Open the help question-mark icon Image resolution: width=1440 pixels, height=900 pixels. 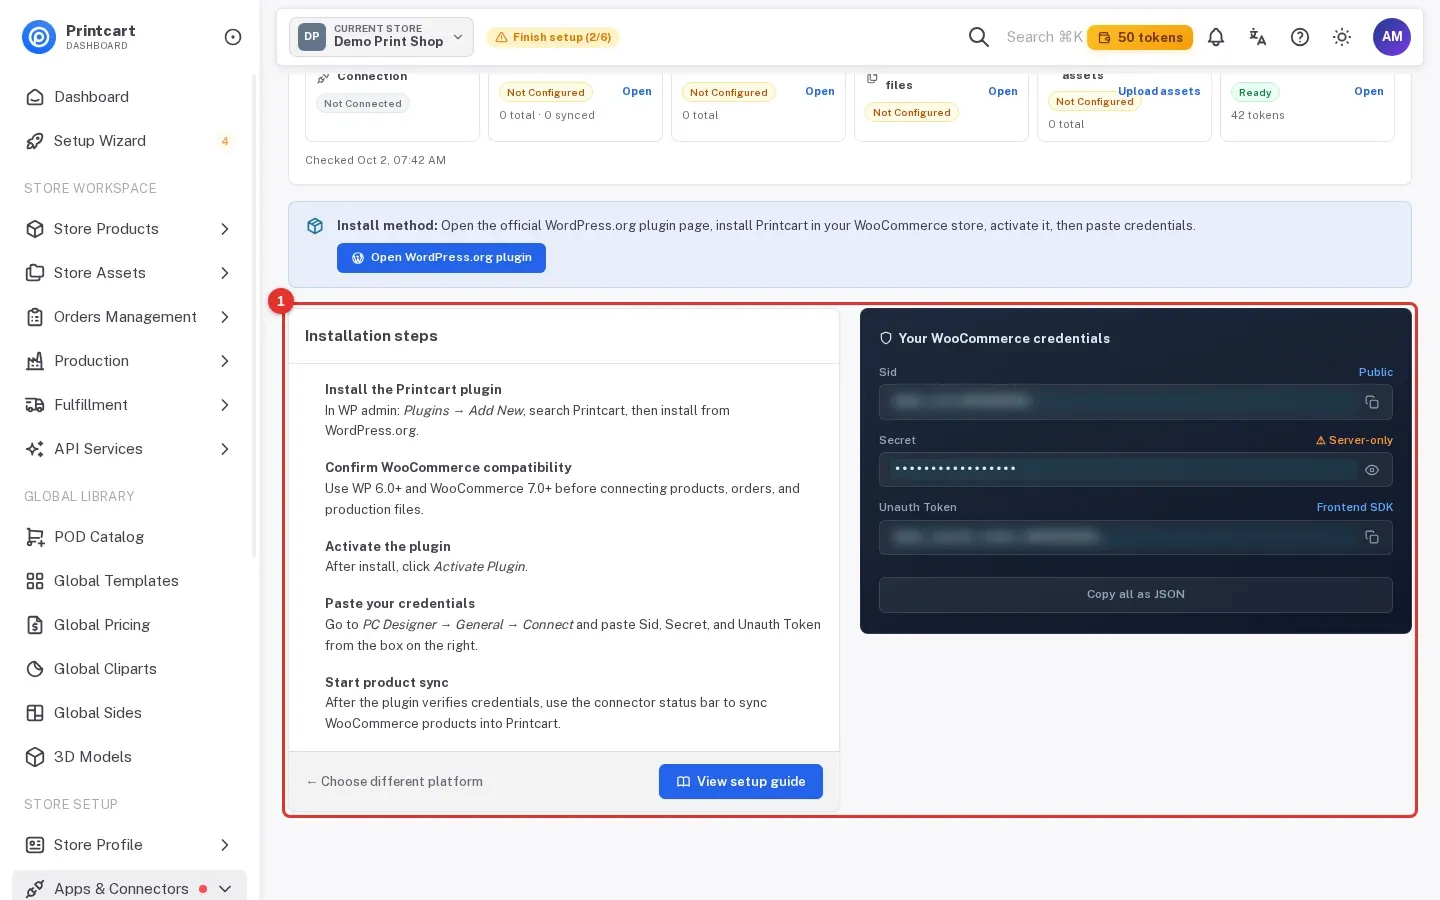pos(1300,37)
